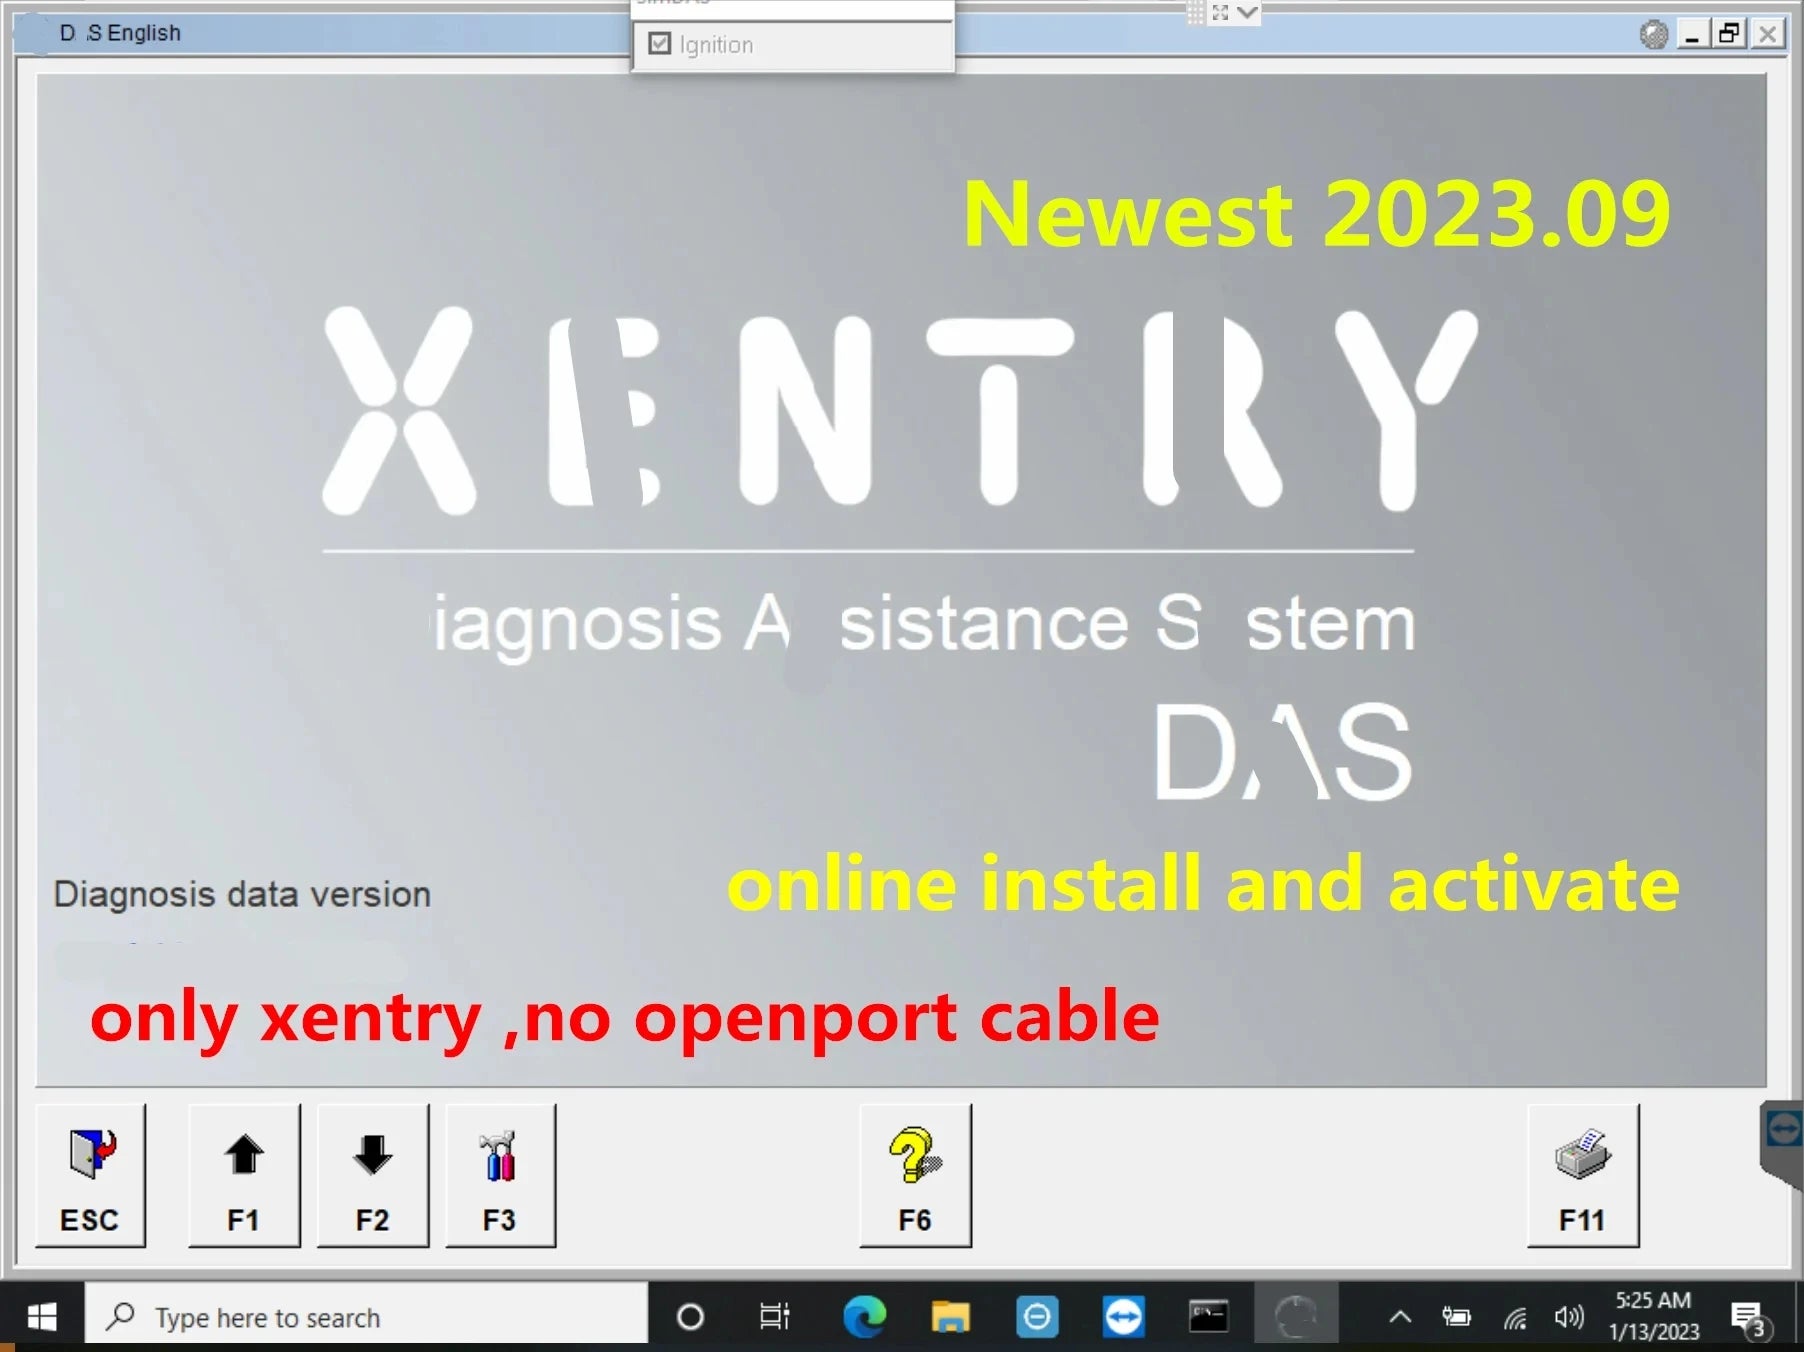The image size is (1804, 1352).
Task: Open Microsoft Edge from the taskbar
Action: click(x=864, y=1317)
